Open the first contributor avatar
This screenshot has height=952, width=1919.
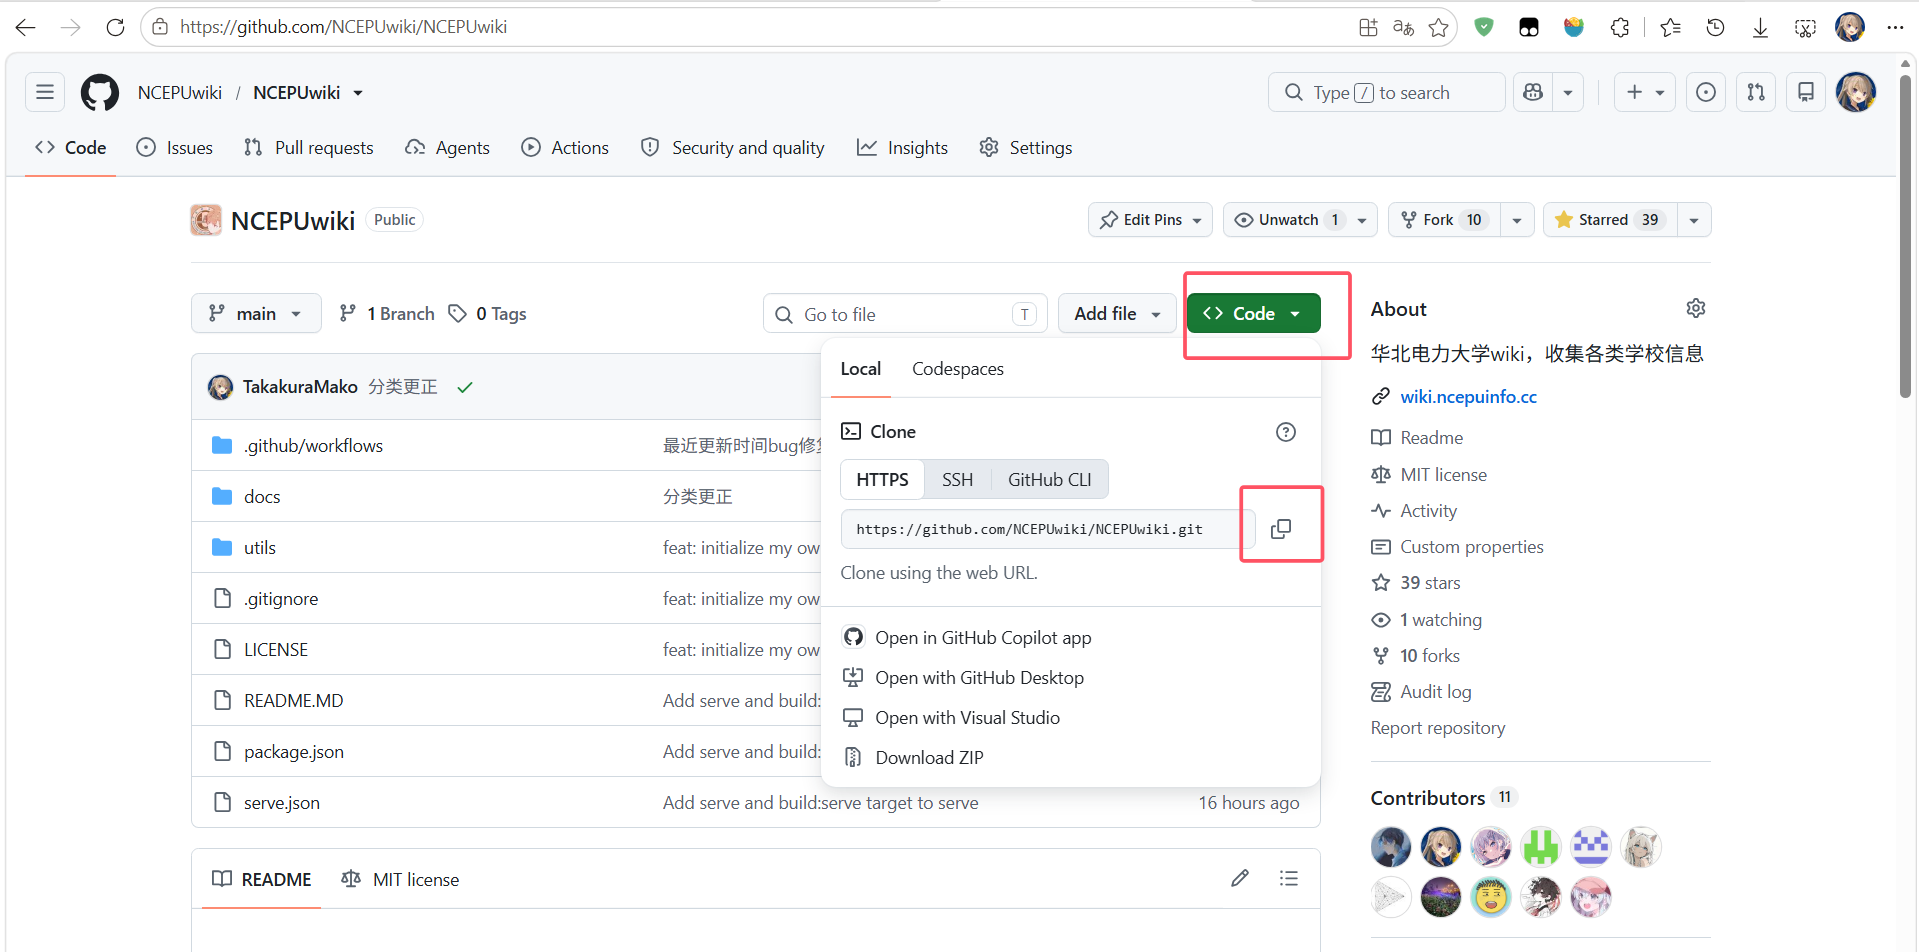tap(1391, 847)
